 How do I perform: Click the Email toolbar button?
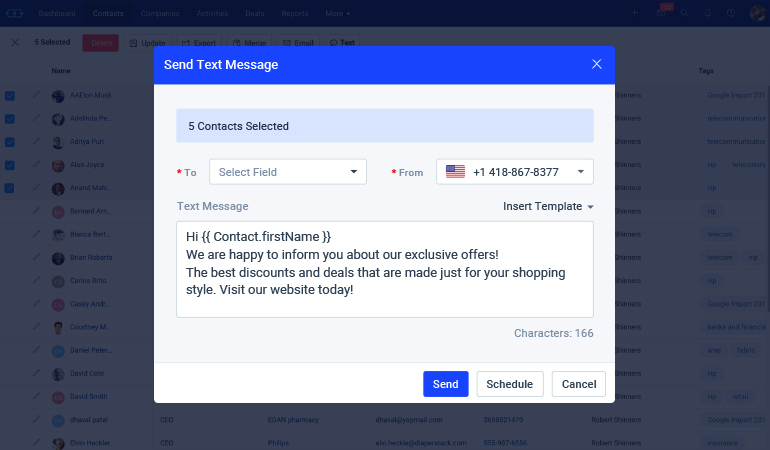click(x=299, y=43)
